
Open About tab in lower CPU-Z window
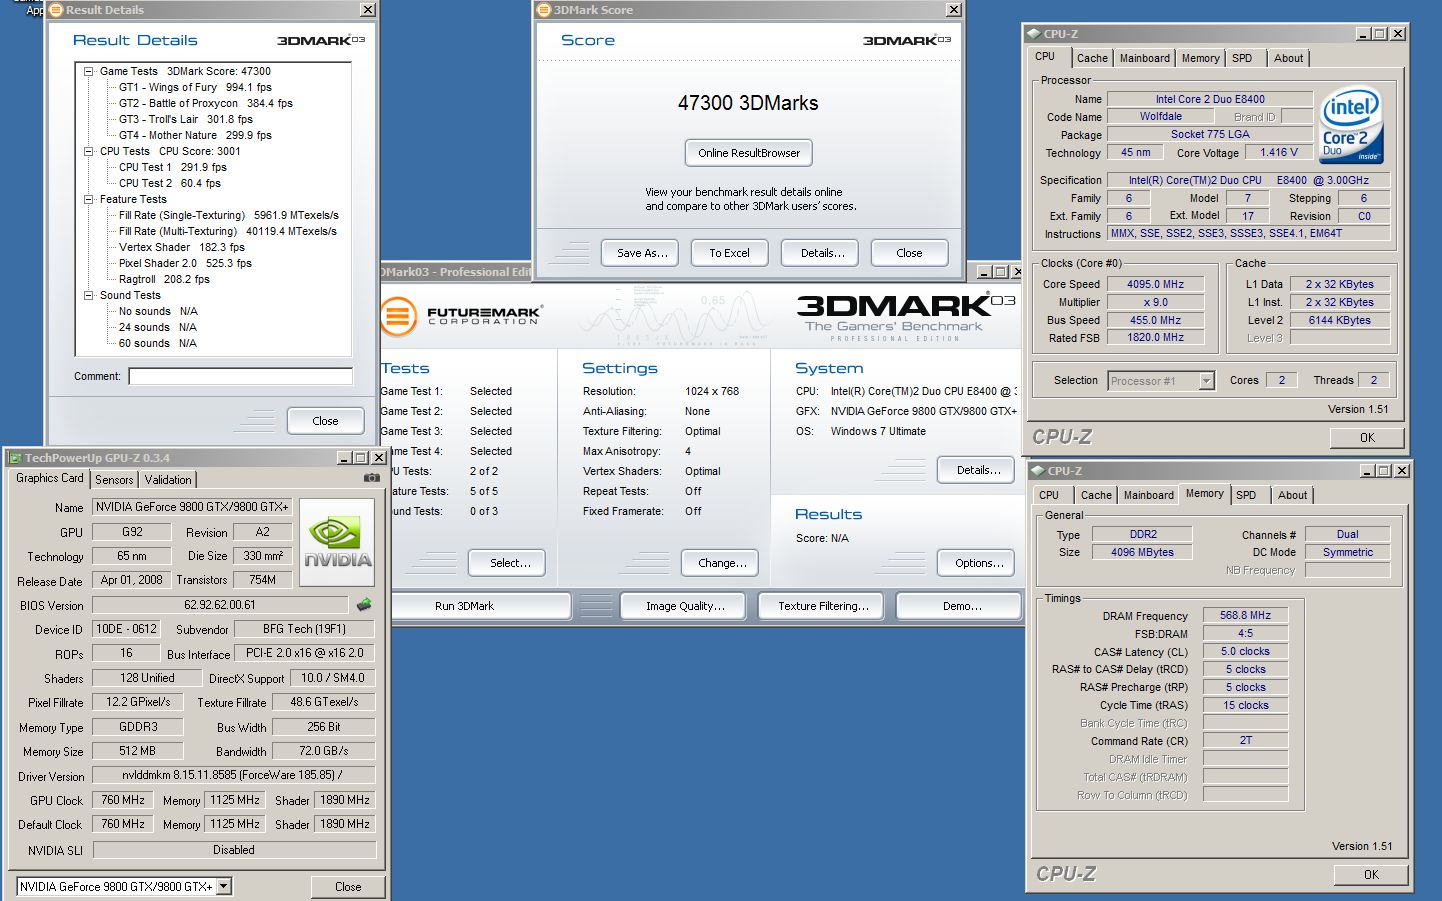(1292, 495)
